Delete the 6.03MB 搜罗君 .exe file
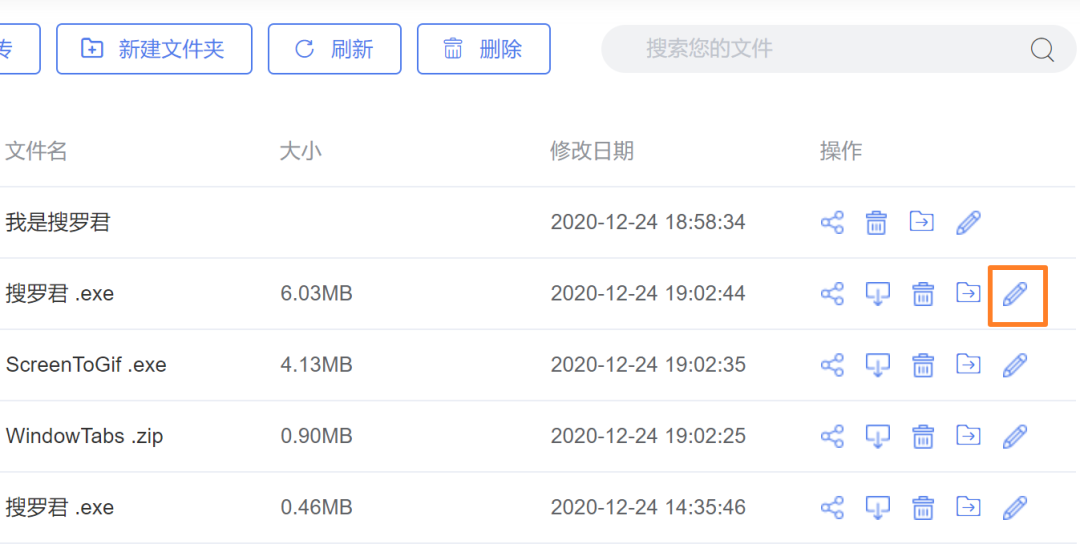Screen dimensions: 1080x544 923,294
